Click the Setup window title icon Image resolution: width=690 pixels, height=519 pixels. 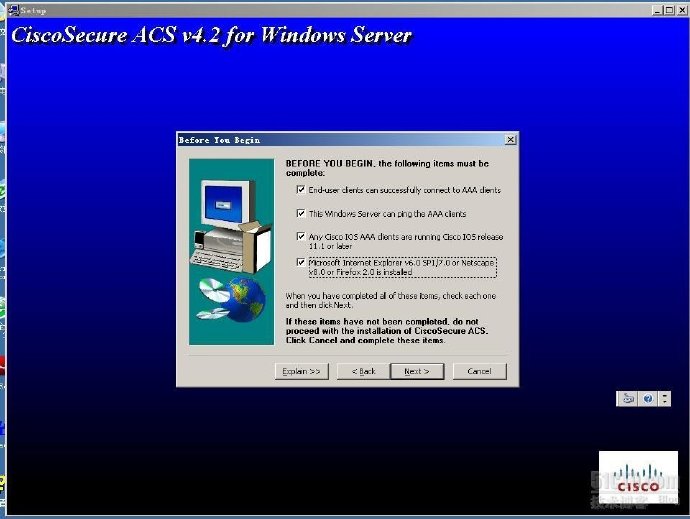(x=14, y=10)
